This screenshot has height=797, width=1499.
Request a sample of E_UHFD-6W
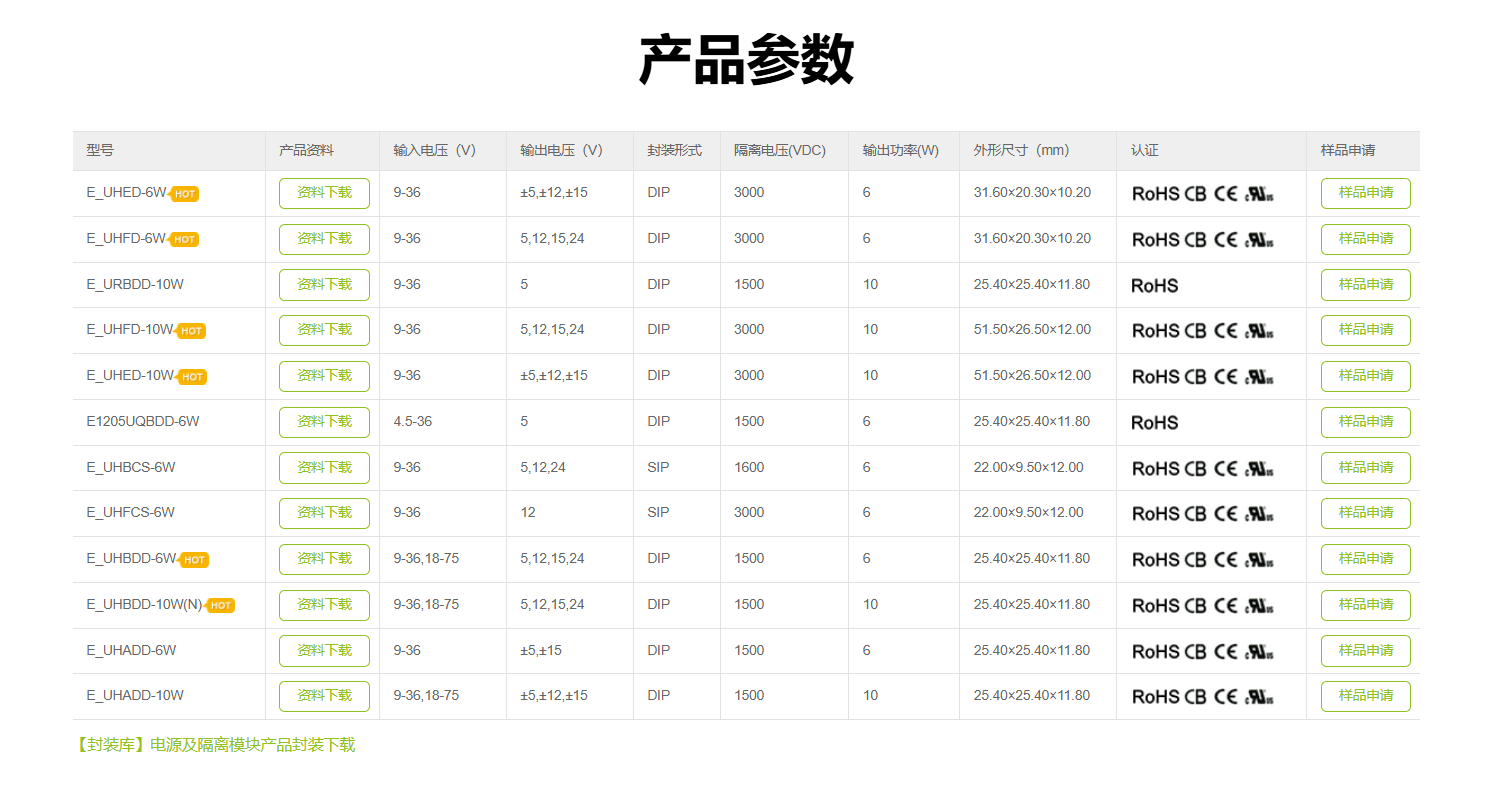pyautogui.click(x=1365, y=239)
